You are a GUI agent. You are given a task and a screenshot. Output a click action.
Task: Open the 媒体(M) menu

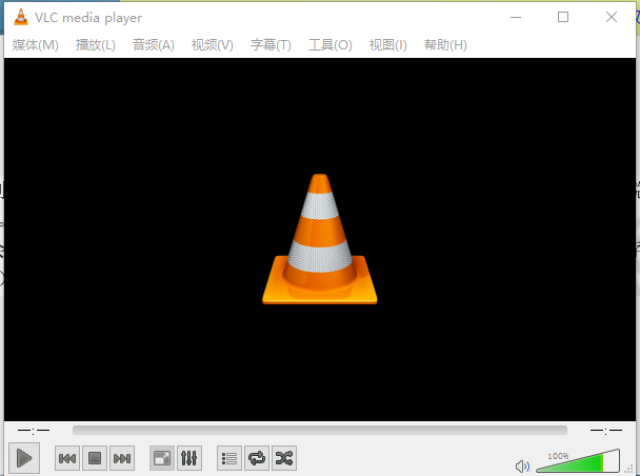pyautogui.click(x=35, y=44)
